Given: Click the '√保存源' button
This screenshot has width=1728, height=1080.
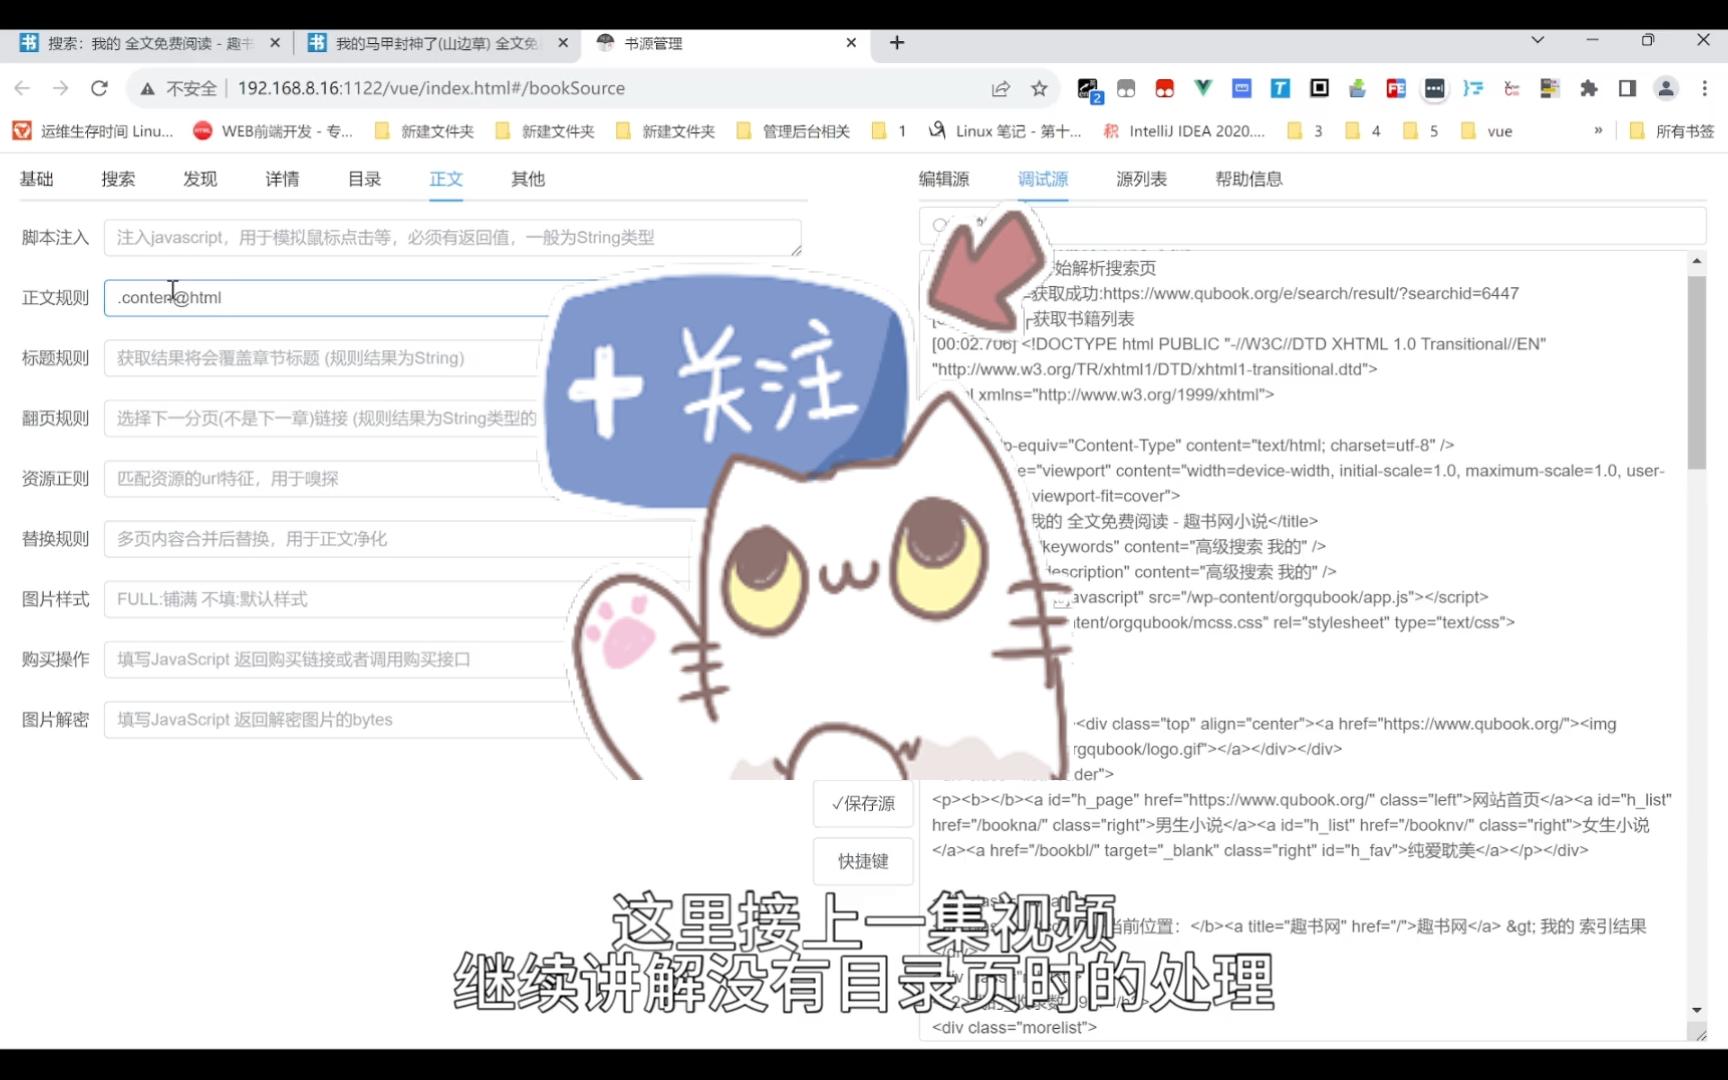Looking at the screenshot, I should (863, 804).
